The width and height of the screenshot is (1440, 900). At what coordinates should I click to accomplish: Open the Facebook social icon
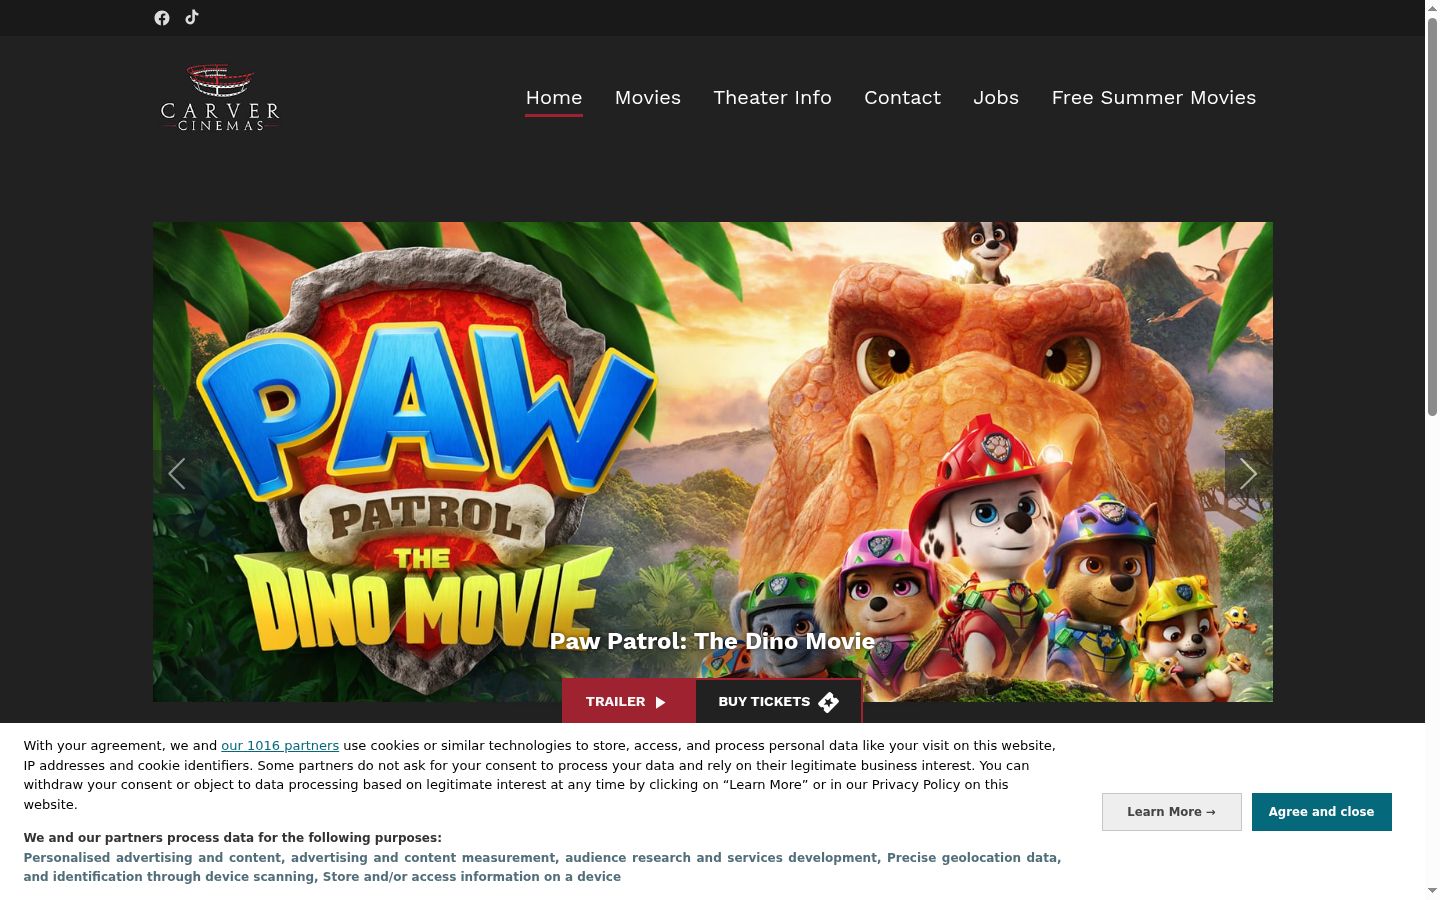click(162, 18)
